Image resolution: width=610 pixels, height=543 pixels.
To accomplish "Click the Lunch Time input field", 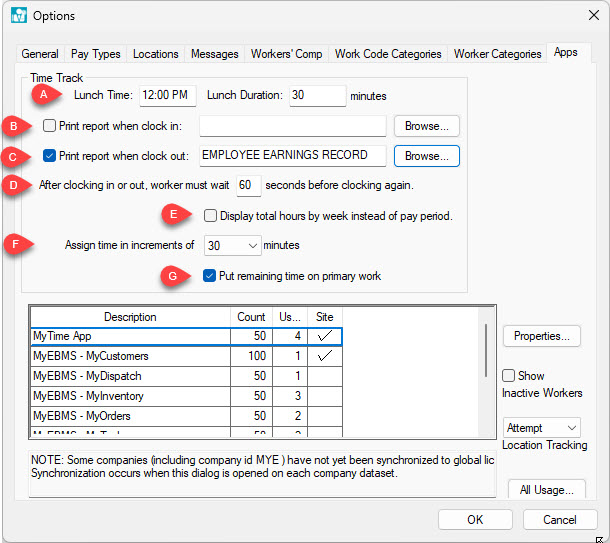I will (167, 96).
